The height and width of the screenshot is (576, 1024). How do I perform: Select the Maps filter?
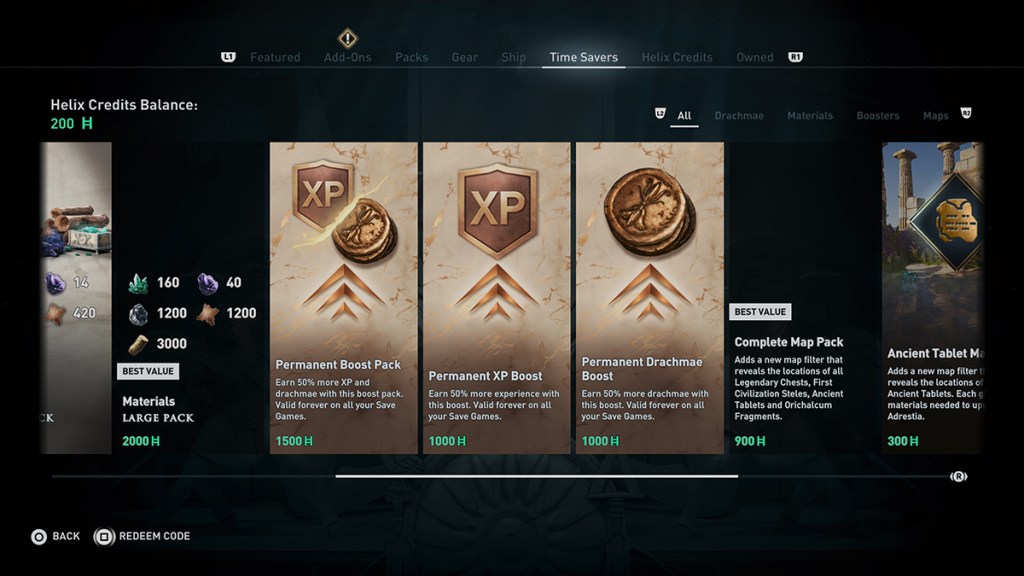pyautogui.click(x=935, y=116)
